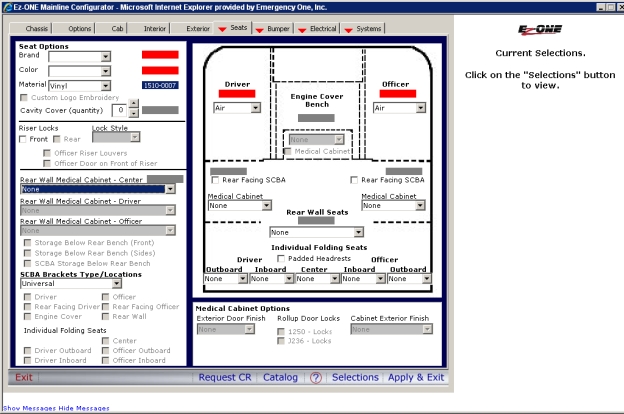Open the Options tab

click(x=80, y=29)
